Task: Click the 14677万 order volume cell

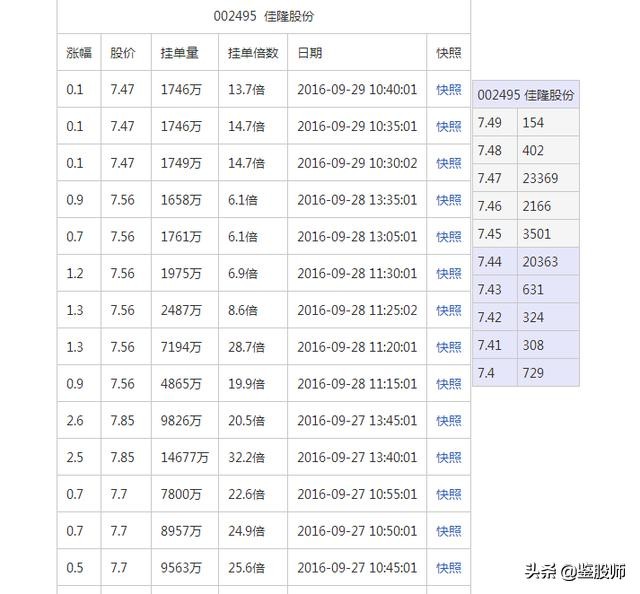Action: (184, 457)
